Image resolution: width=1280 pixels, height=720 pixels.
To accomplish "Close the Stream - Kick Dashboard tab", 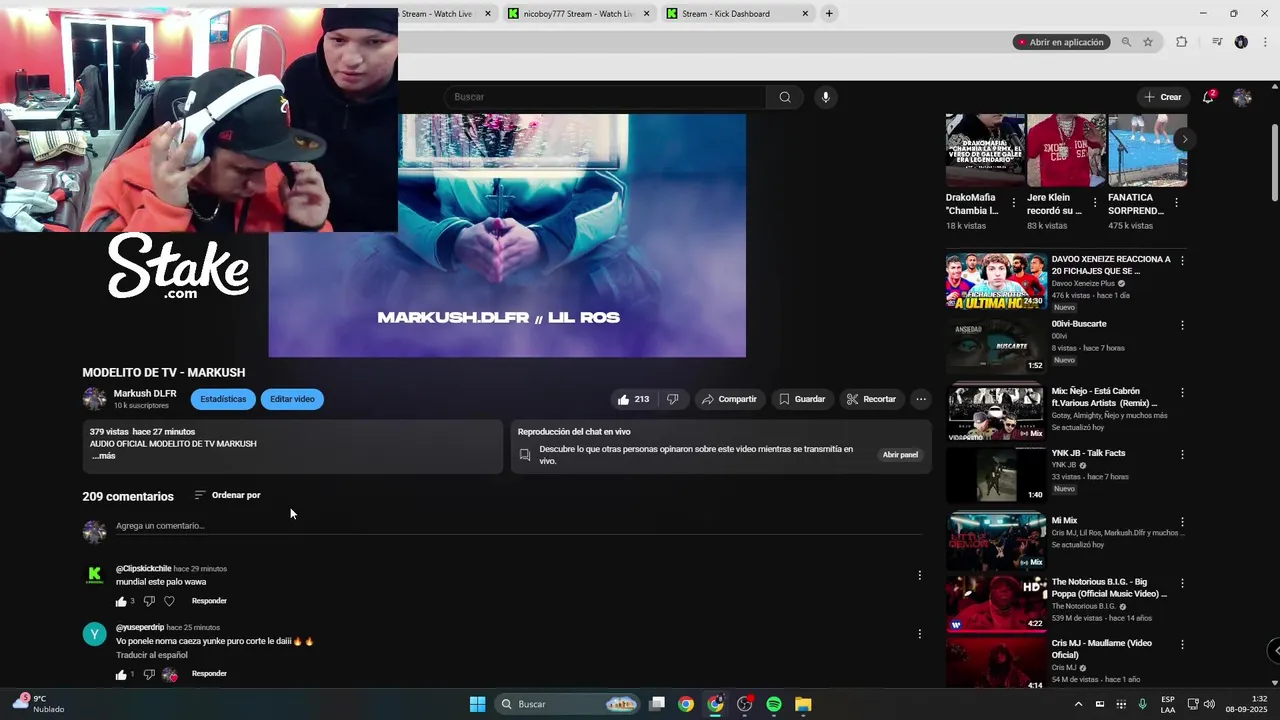I will [x=805, y=14].
